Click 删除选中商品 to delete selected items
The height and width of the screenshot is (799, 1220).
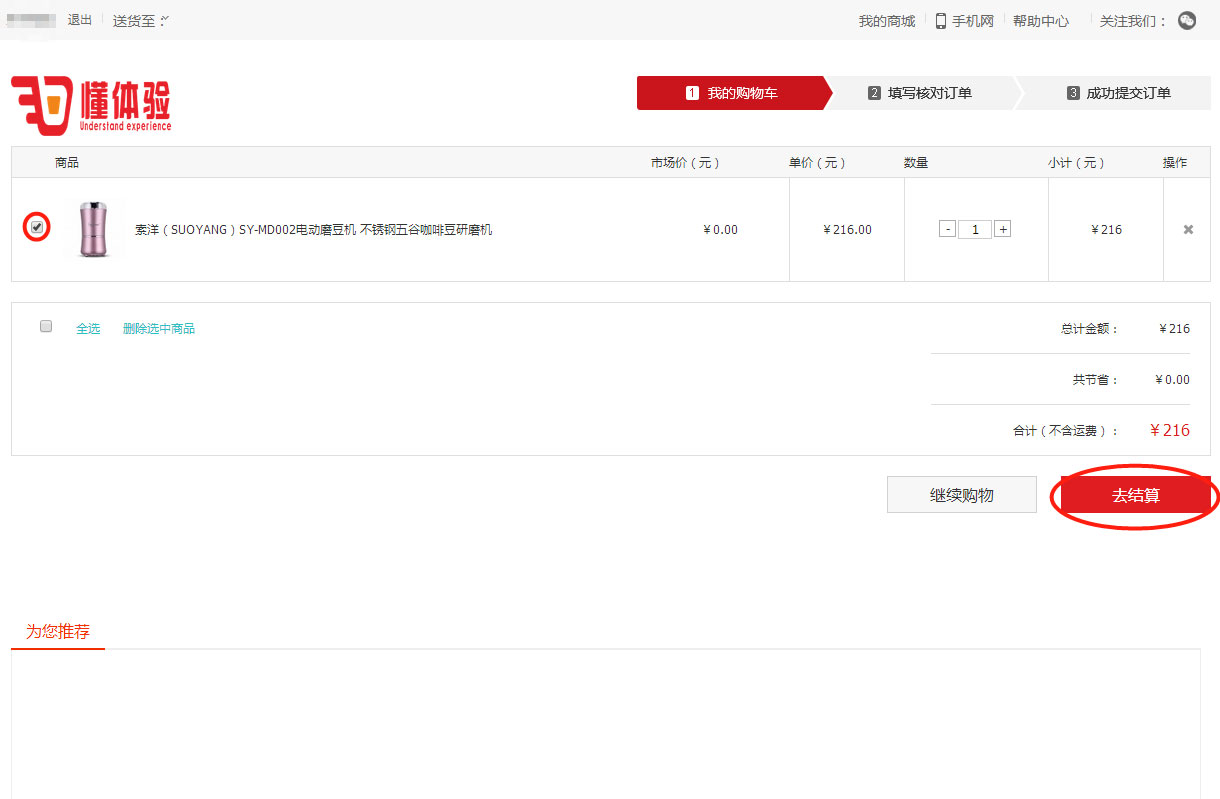158,328
